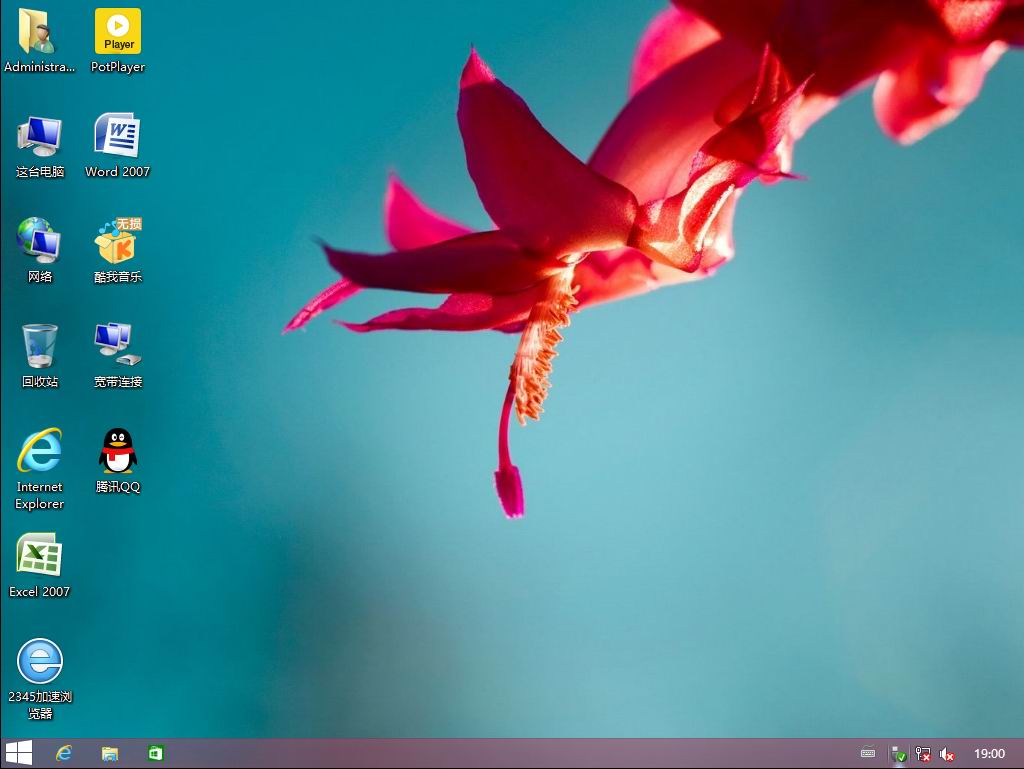Select the Internet Explorer desktop icon

tap(40, 469)
